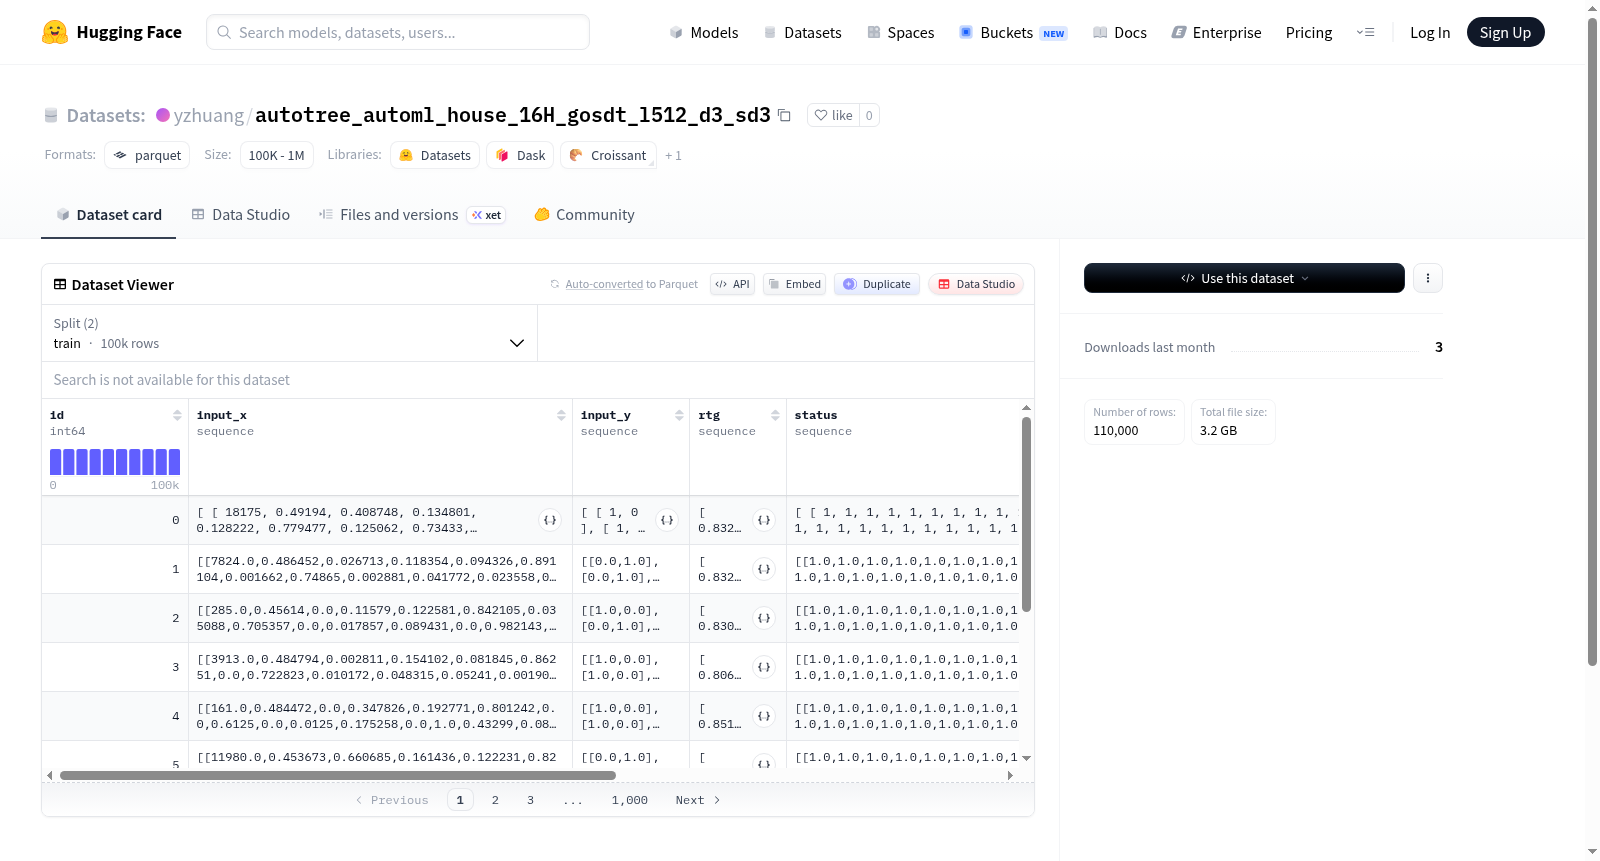Expand cell JSON for row 0 input_x
This screenshot has width=1600, height=861.
(550, 520)
